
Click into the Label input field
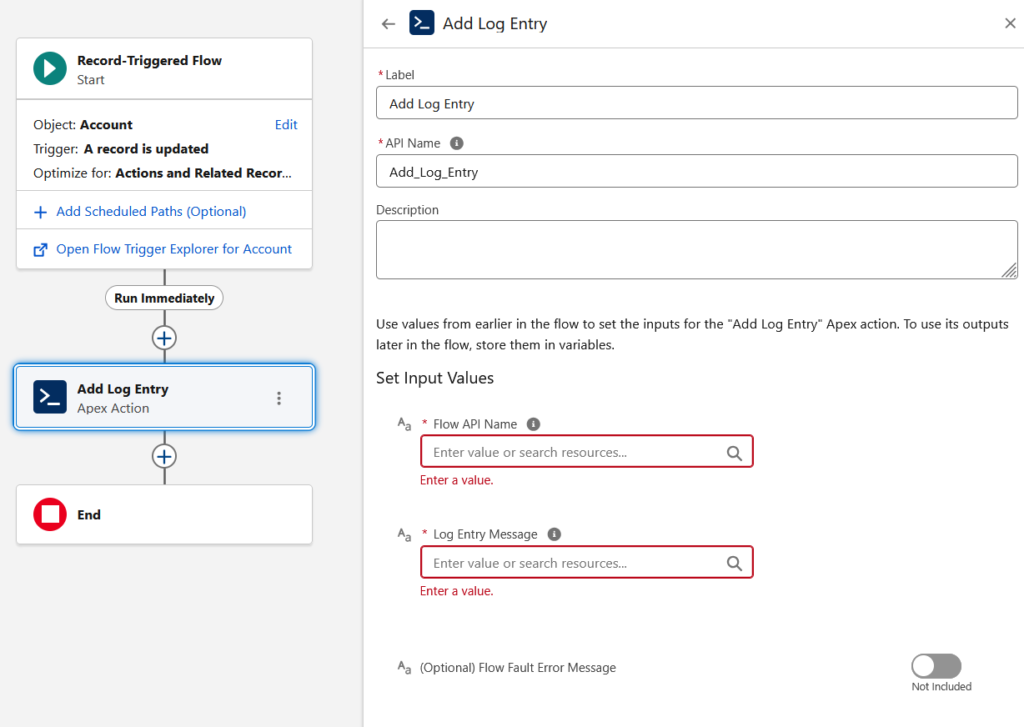(696, 103)
